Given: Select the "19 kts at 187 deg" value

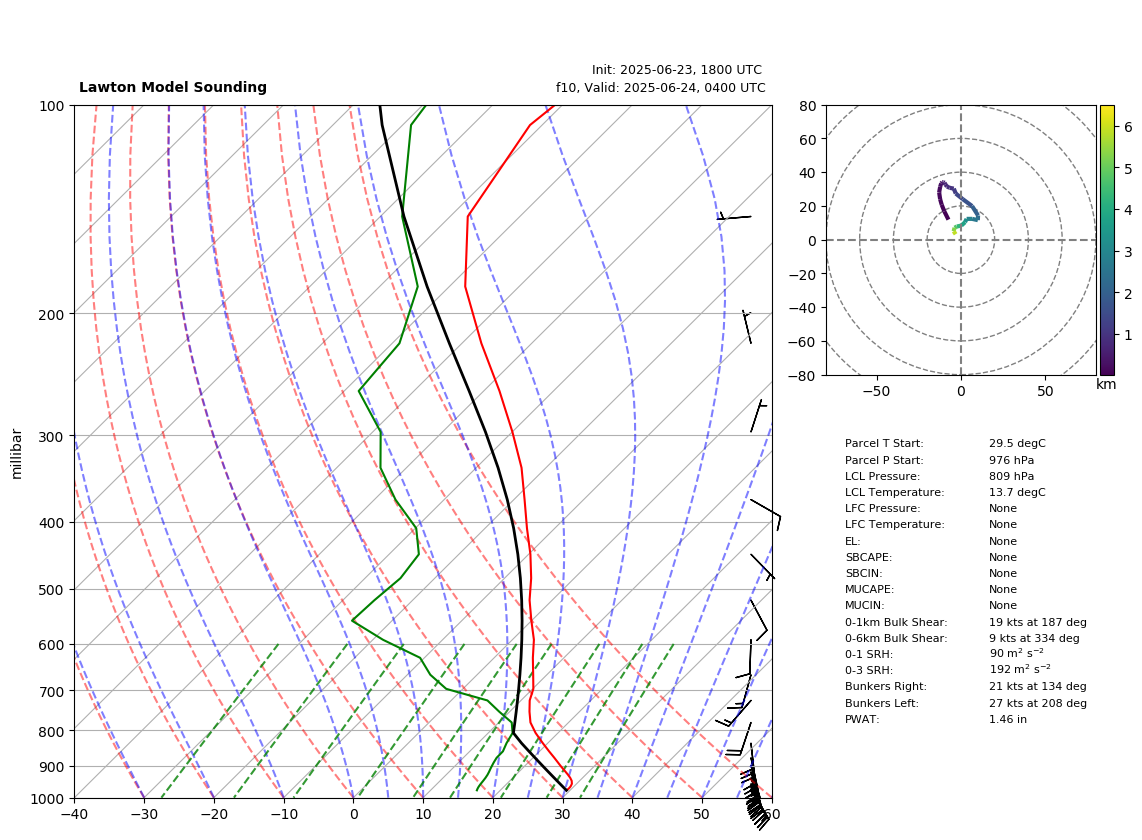Looking at the screenshot, I should pos(1038,623).
